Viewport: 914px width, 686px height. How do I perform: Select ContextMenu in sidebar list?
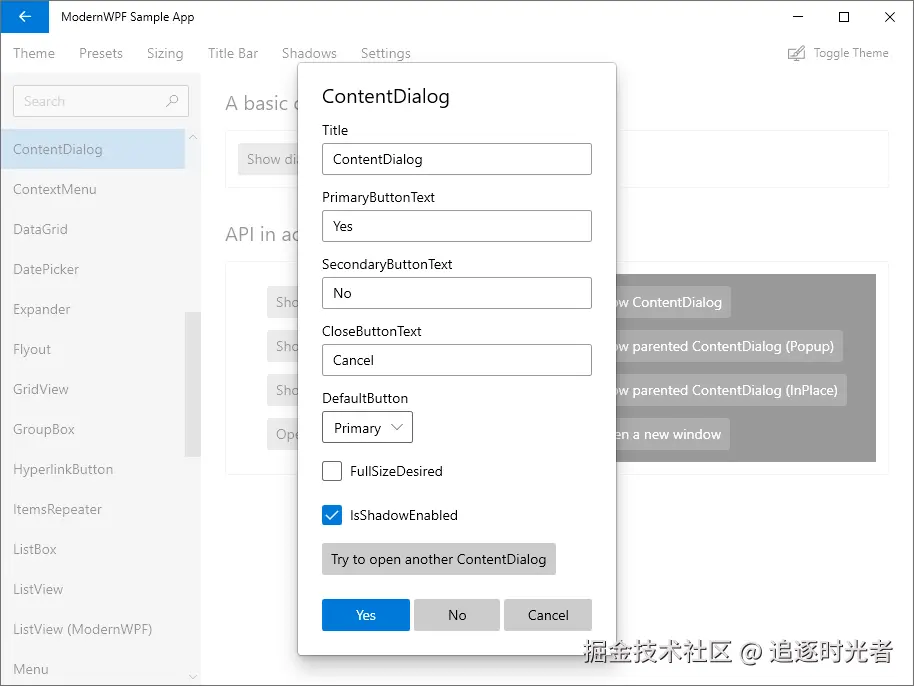93,189
